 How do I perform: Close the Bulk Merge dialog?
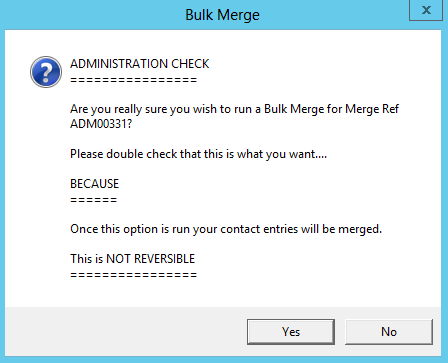[x=426, y=10]
